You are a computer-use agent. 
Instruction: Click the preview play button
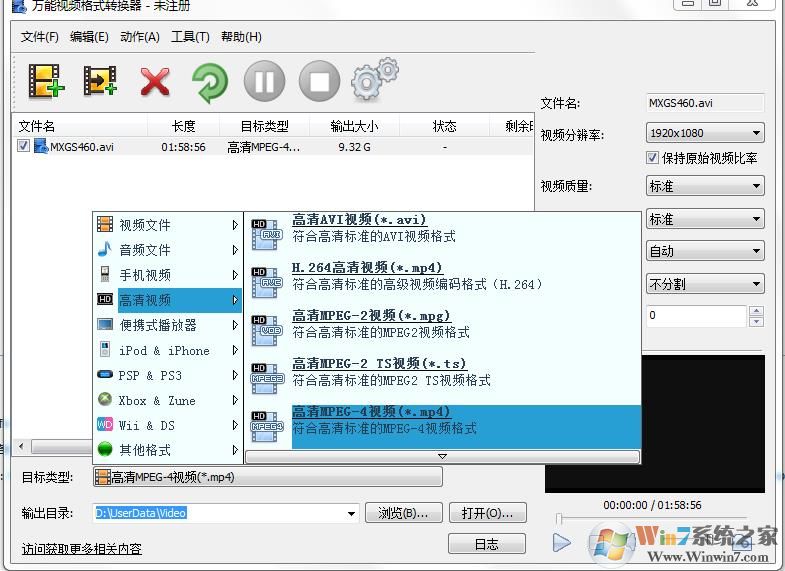pos(561,542)
